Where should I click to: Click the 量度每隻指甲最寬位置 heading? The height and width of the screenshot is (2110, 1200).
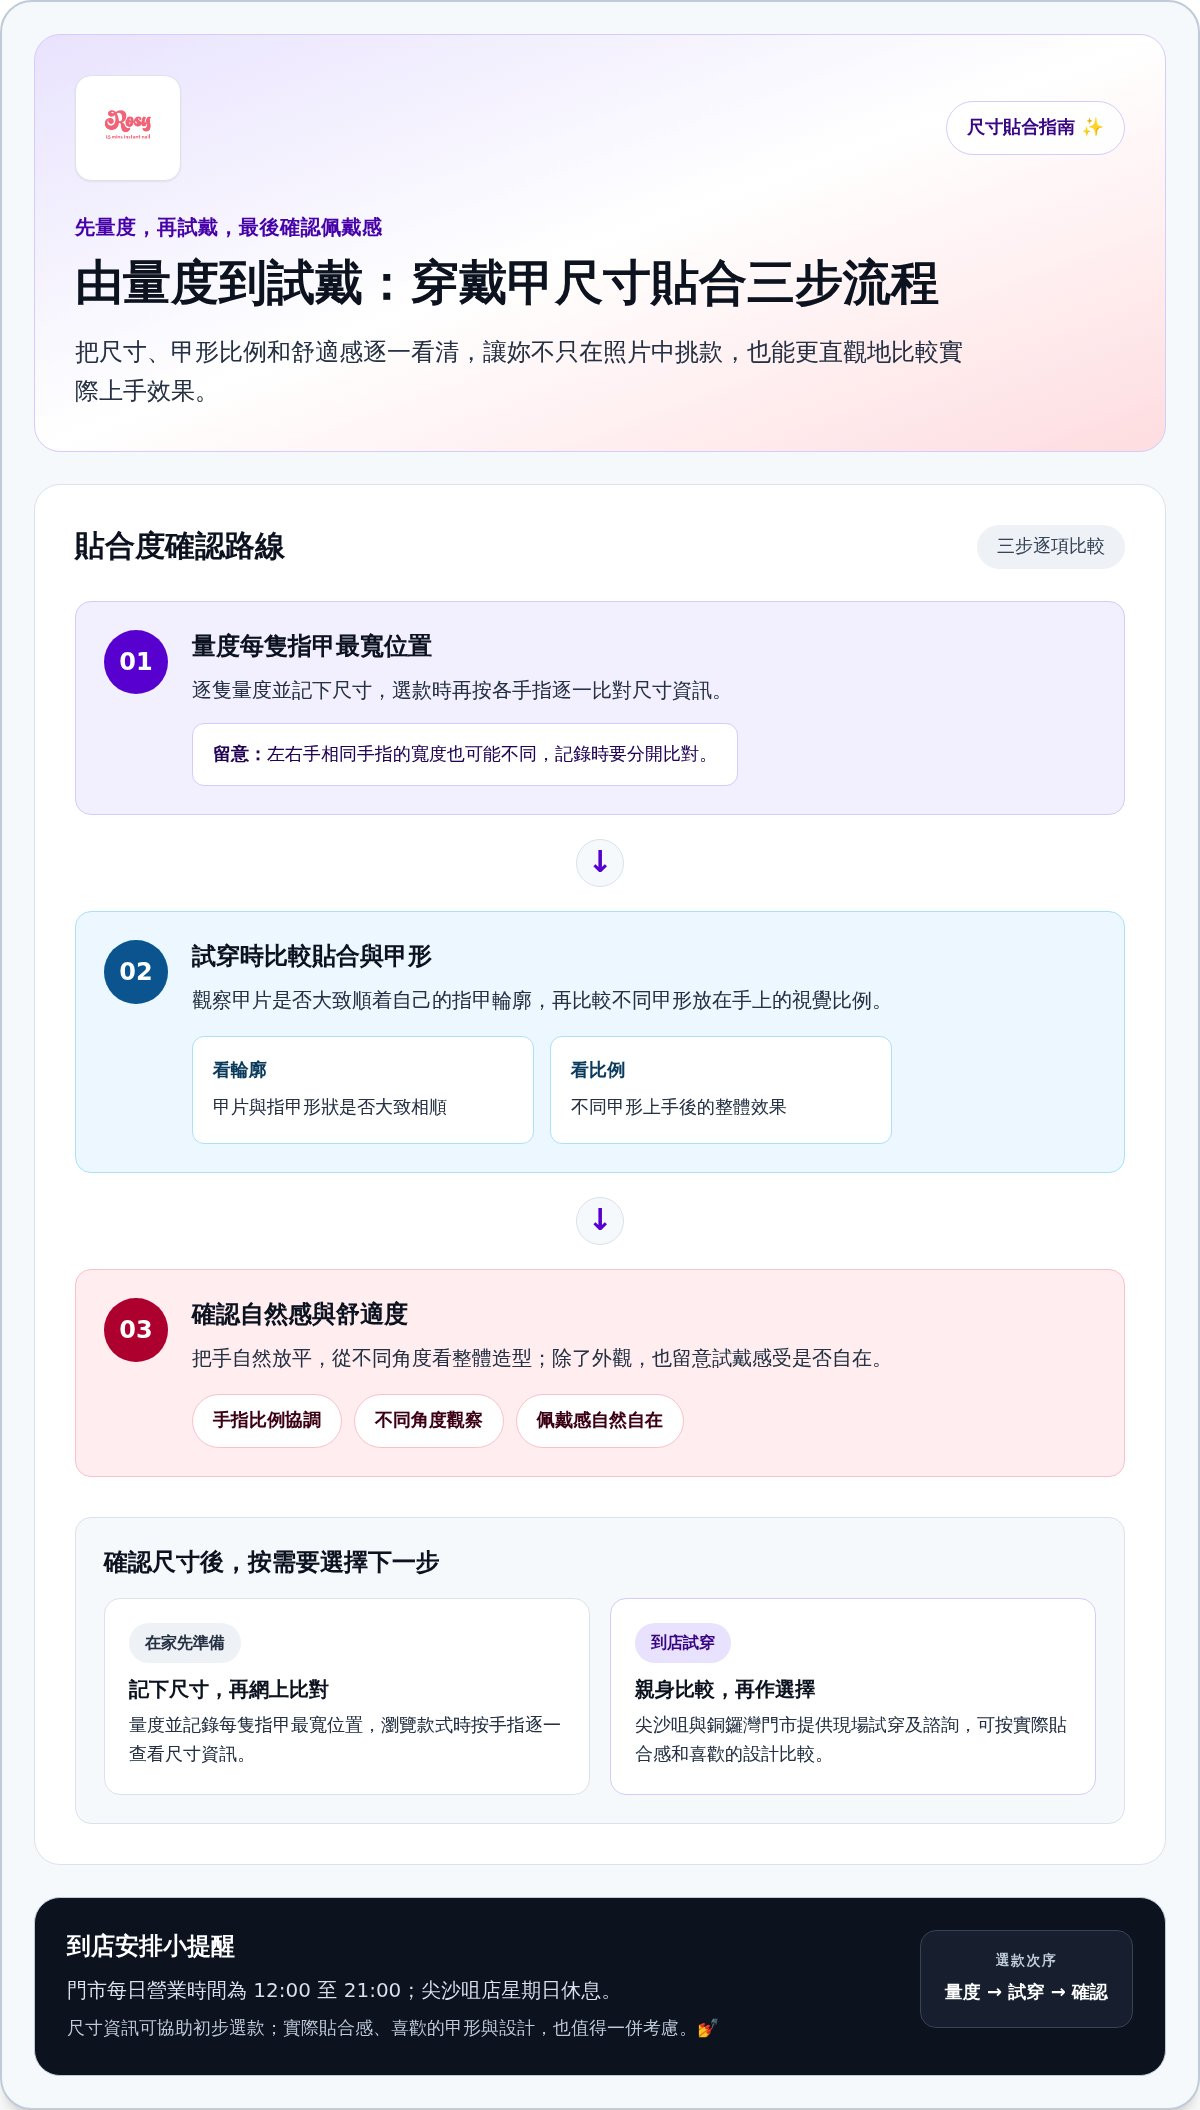pos(312,647)
